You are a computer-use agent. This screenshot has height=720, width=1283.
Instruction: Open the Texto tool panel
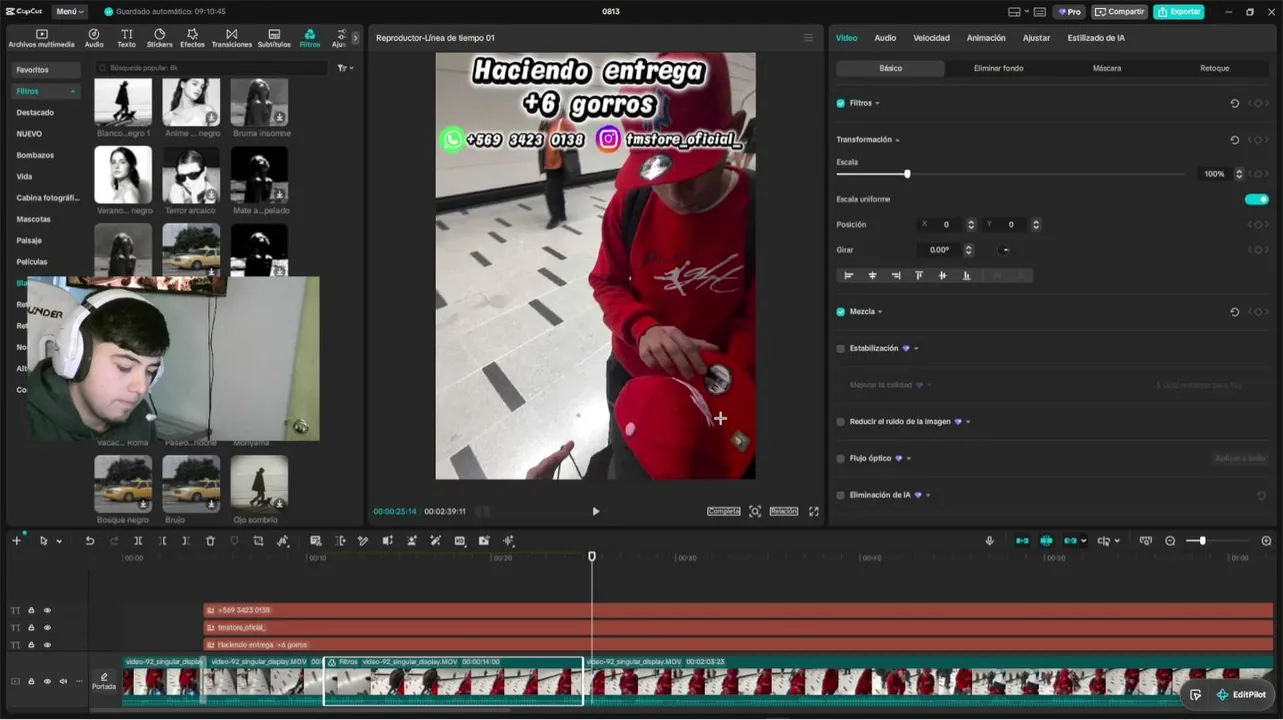pyautogui.click(x=126, y=38)
